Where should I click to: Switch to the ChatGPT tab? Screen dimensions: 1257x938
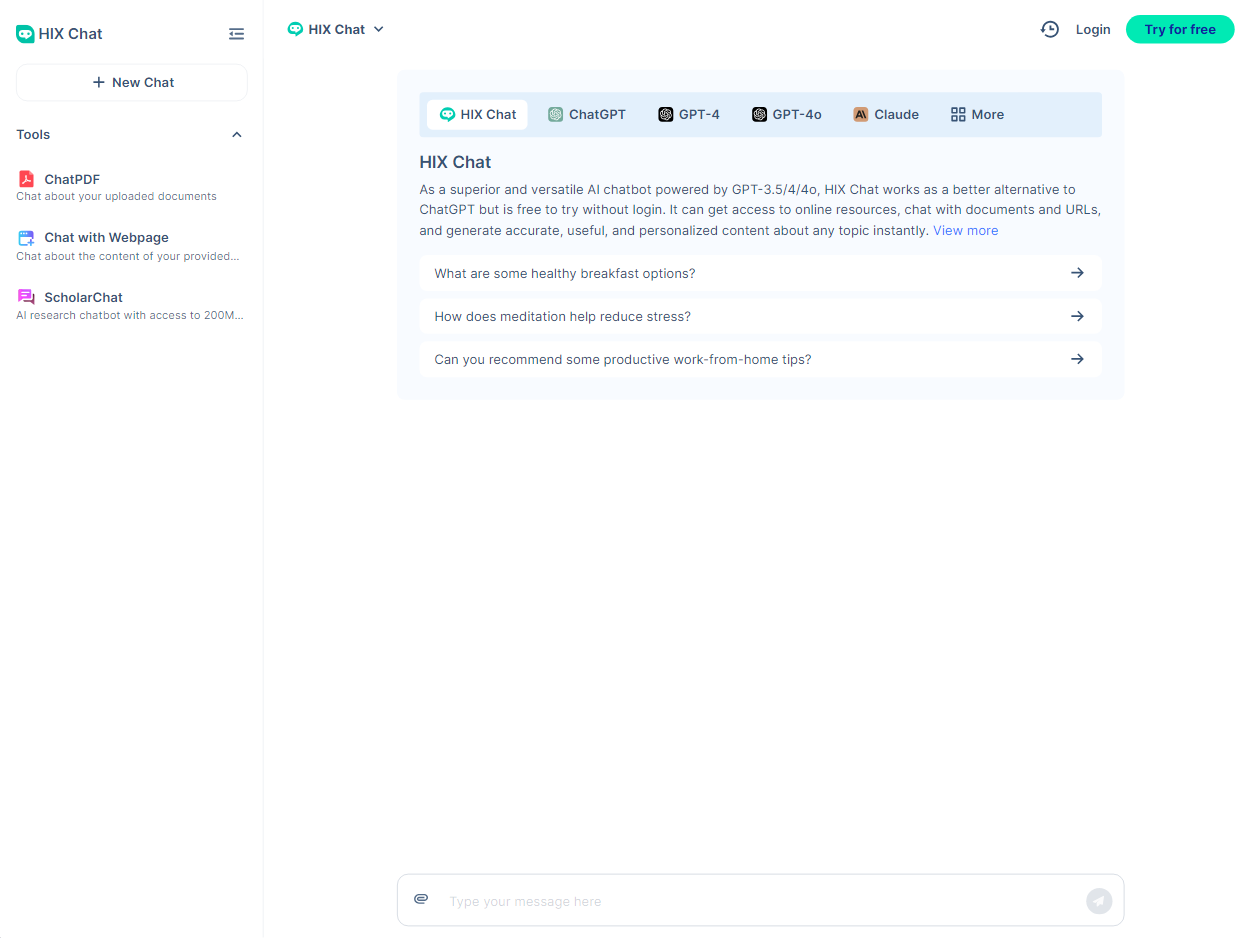coord(587,115)
